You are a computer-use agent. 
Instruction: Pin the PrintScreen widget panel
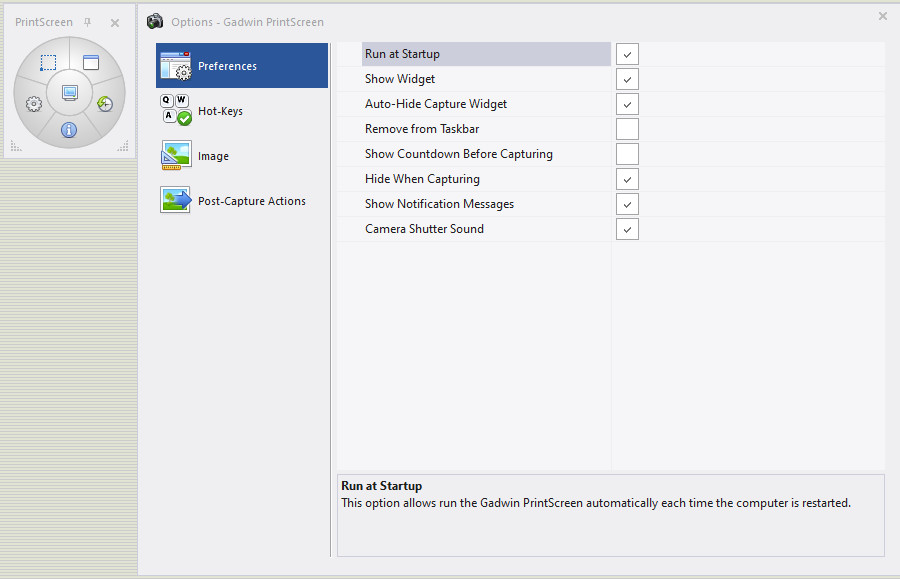click(87, 22)
